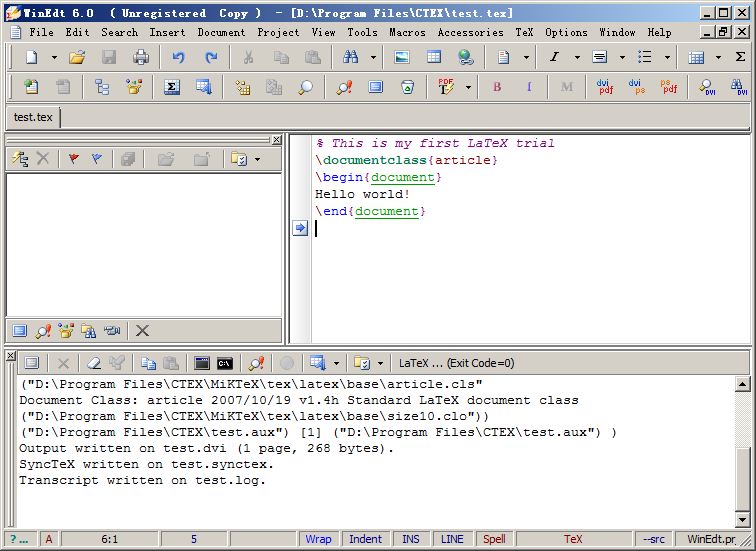This screenshot has width=756, height=551.
Task: Expand the console options folder dropdown arrow
Action: tap(380, 363)
